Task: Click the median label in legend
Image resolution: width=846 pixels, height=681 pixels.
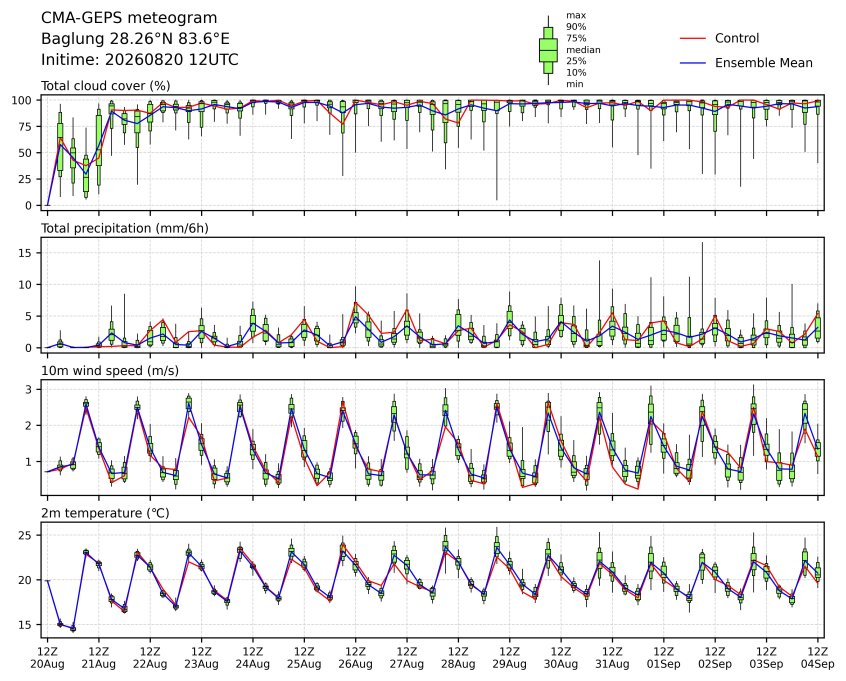Action: [583, 50]
